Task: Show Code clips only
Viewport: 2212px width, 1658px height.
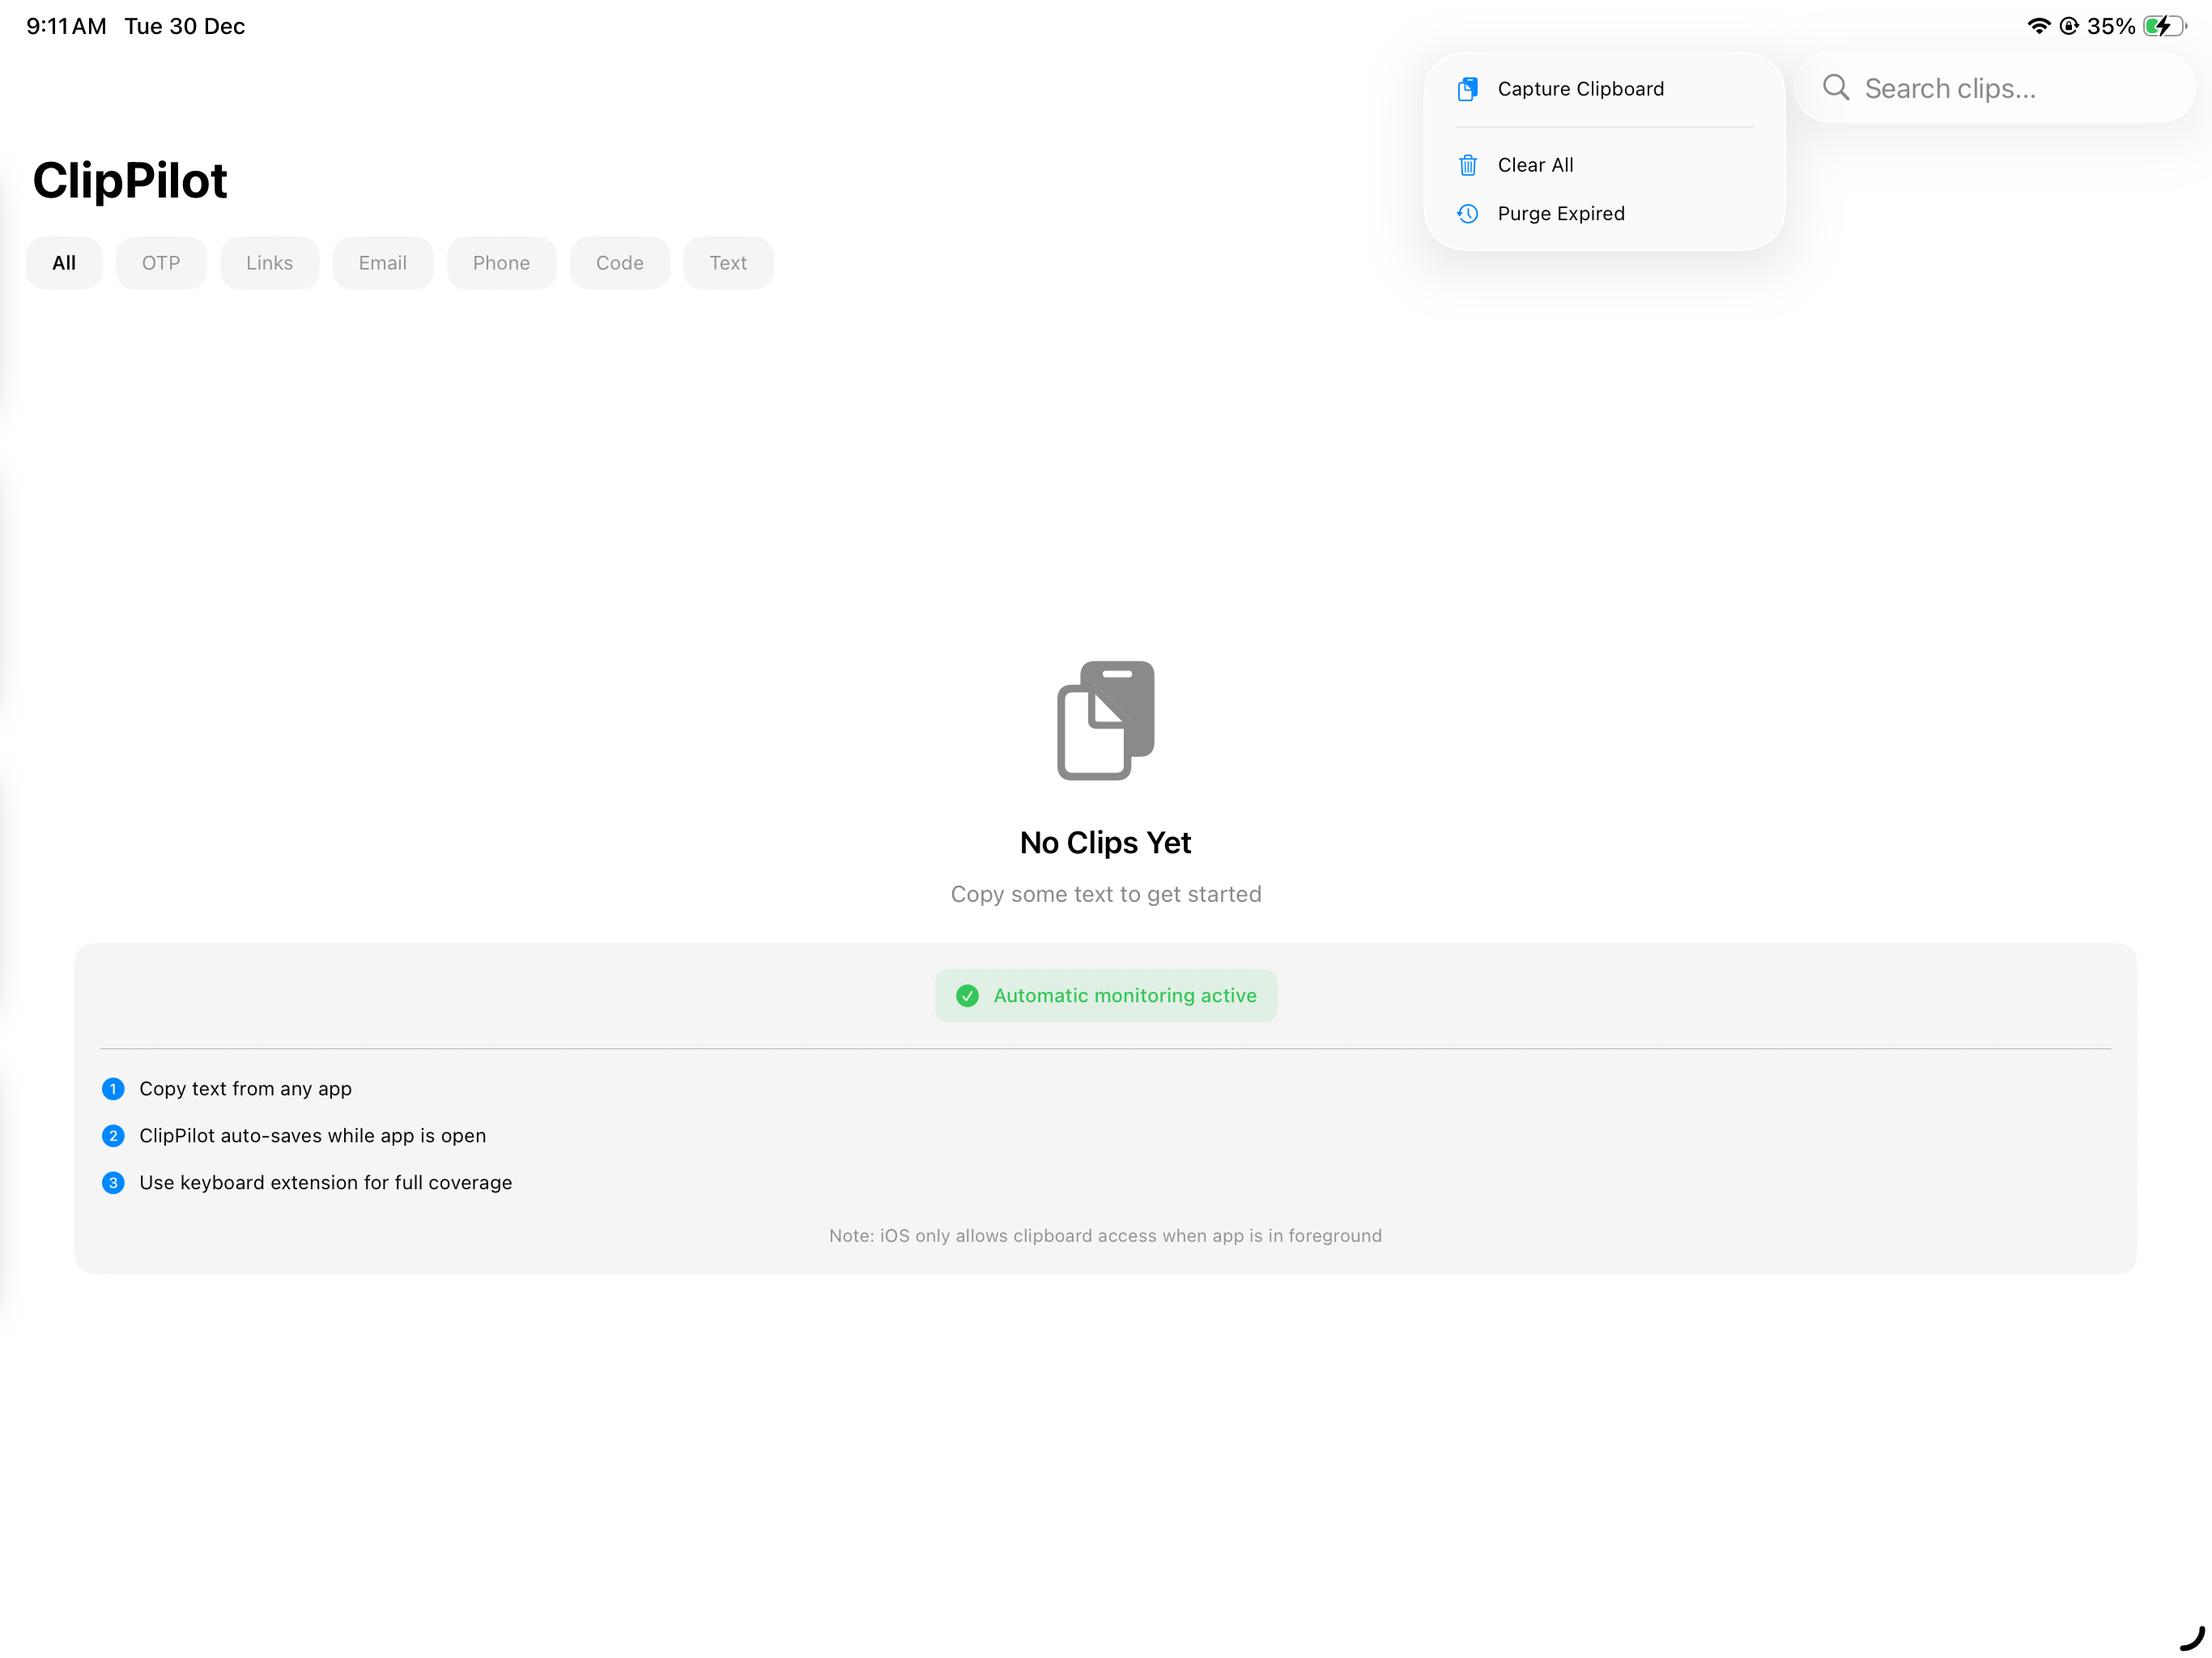Action: (619, 263)
